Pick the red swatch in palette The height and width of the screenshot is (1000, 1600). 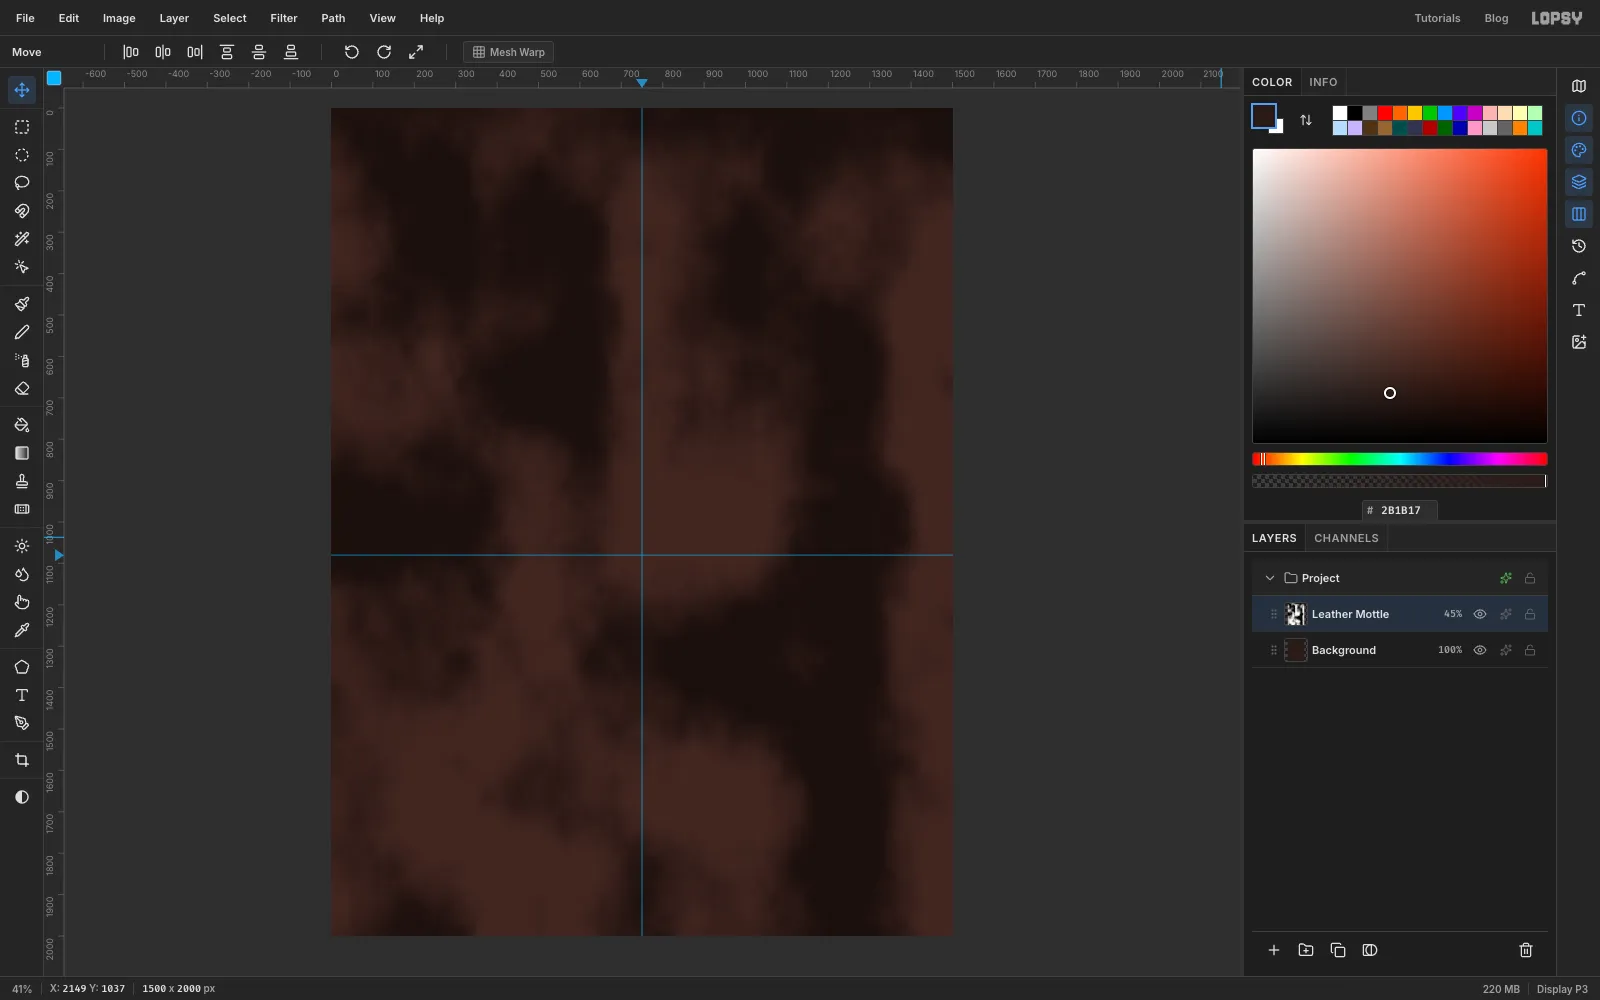[x=1385, y=113]
